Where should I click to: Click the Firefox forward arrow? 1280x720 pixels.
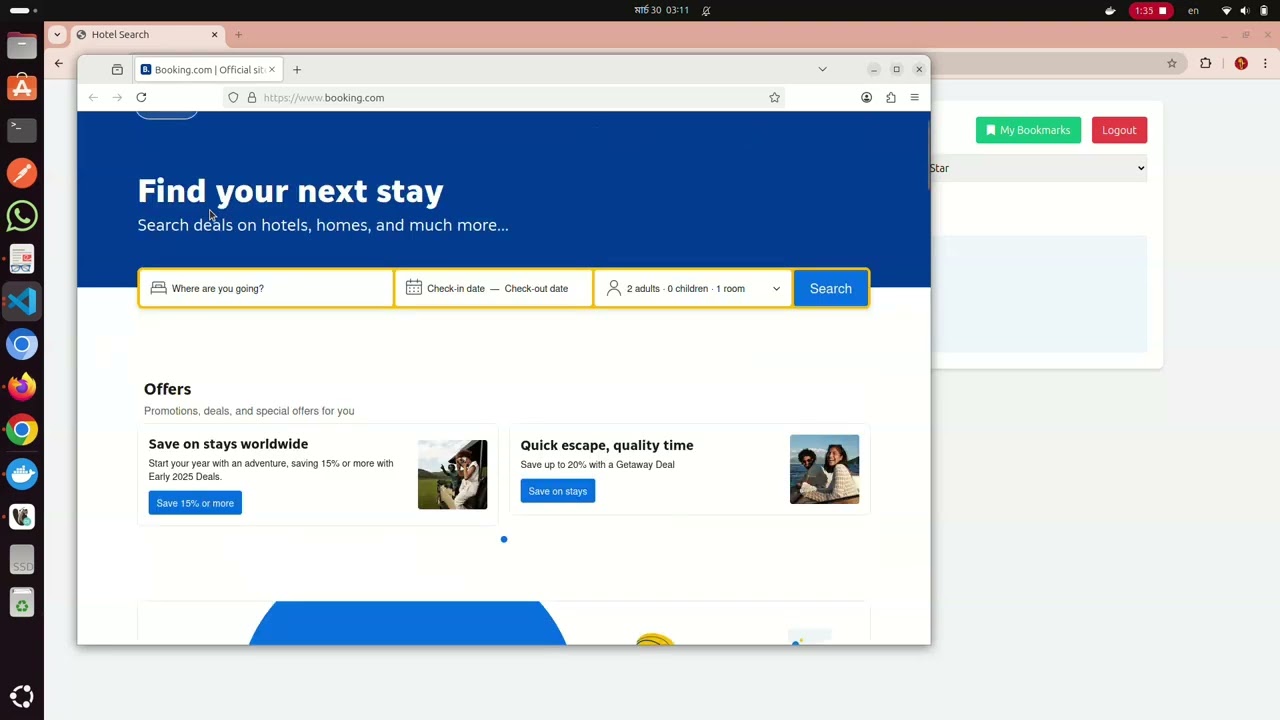click(x=117, y=97)
